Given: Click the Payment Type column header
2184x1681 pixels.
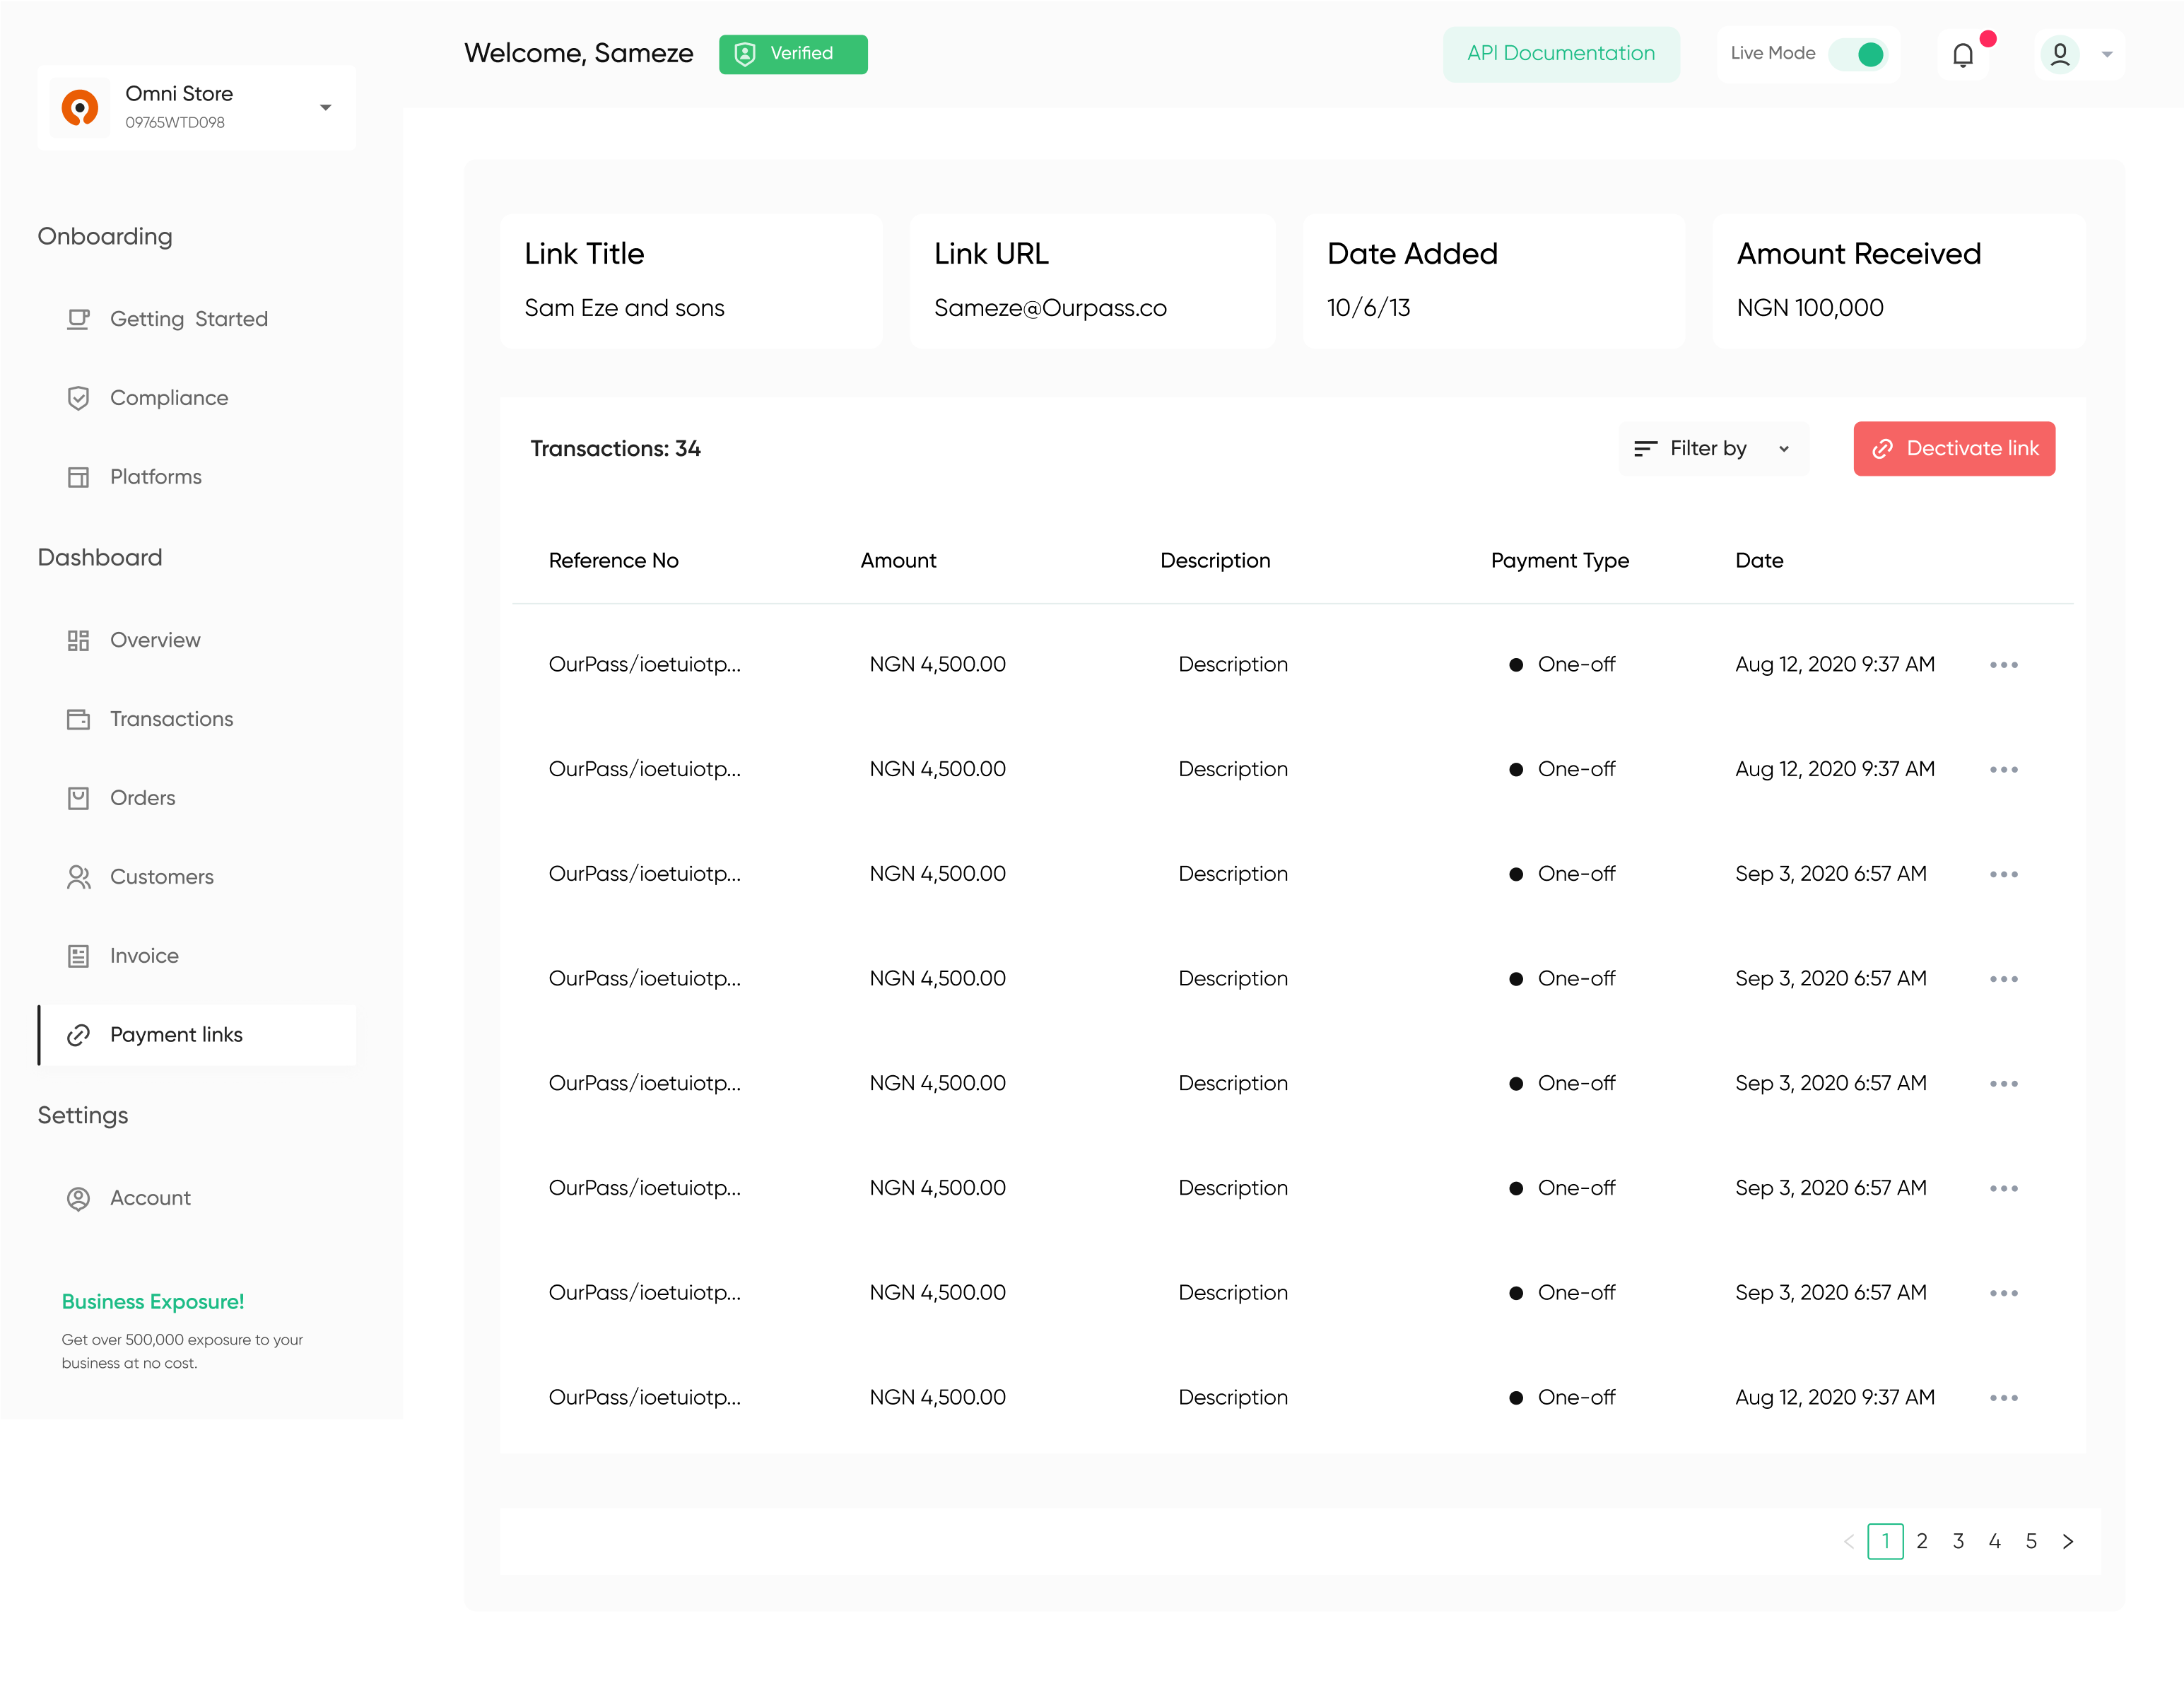Looking at the screenshot, I should click(x=1560, y=561).
